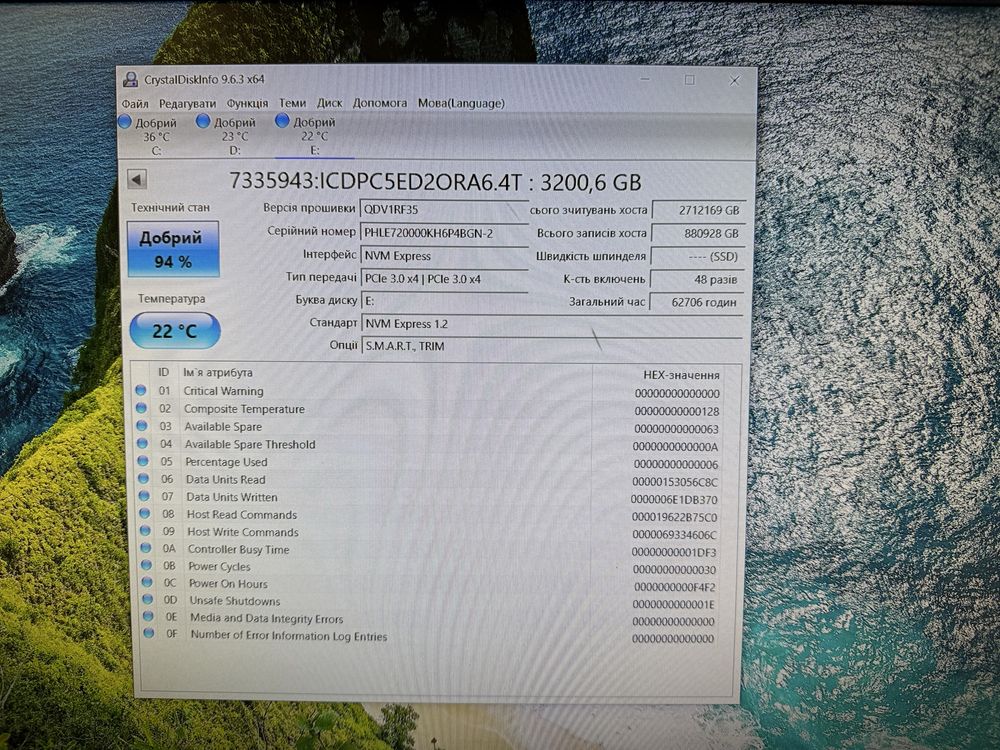Select the Percentage Used attribute row

point(427,462)
